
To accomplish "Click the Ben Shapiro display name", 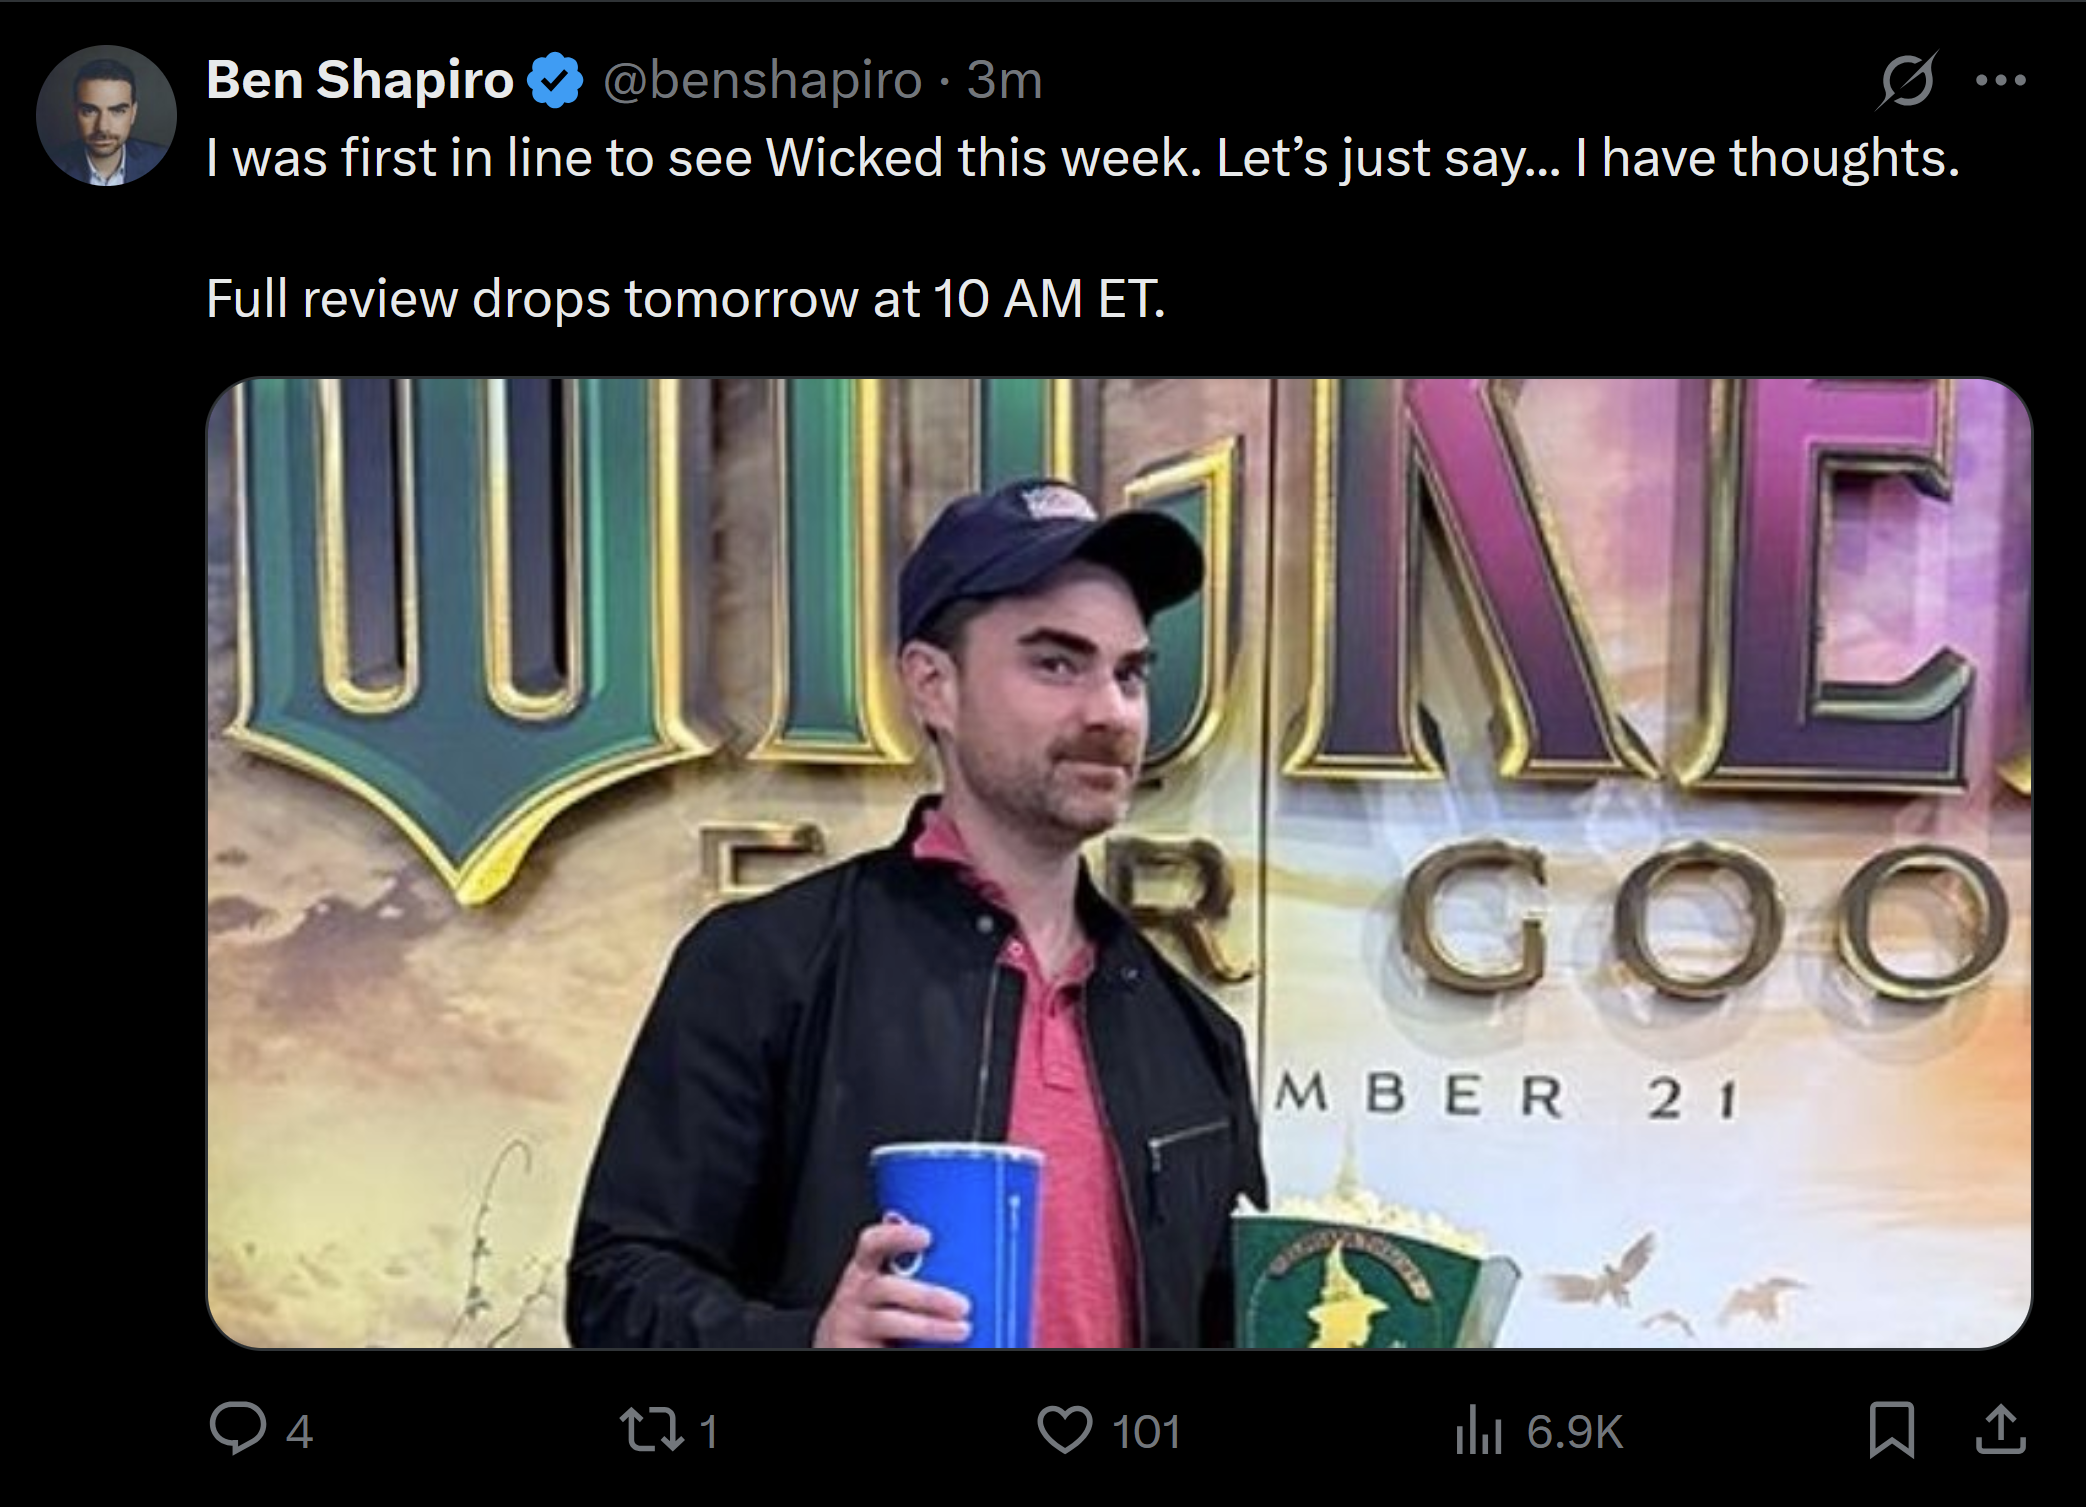I will pyautogui.click(x=360, y=79).
